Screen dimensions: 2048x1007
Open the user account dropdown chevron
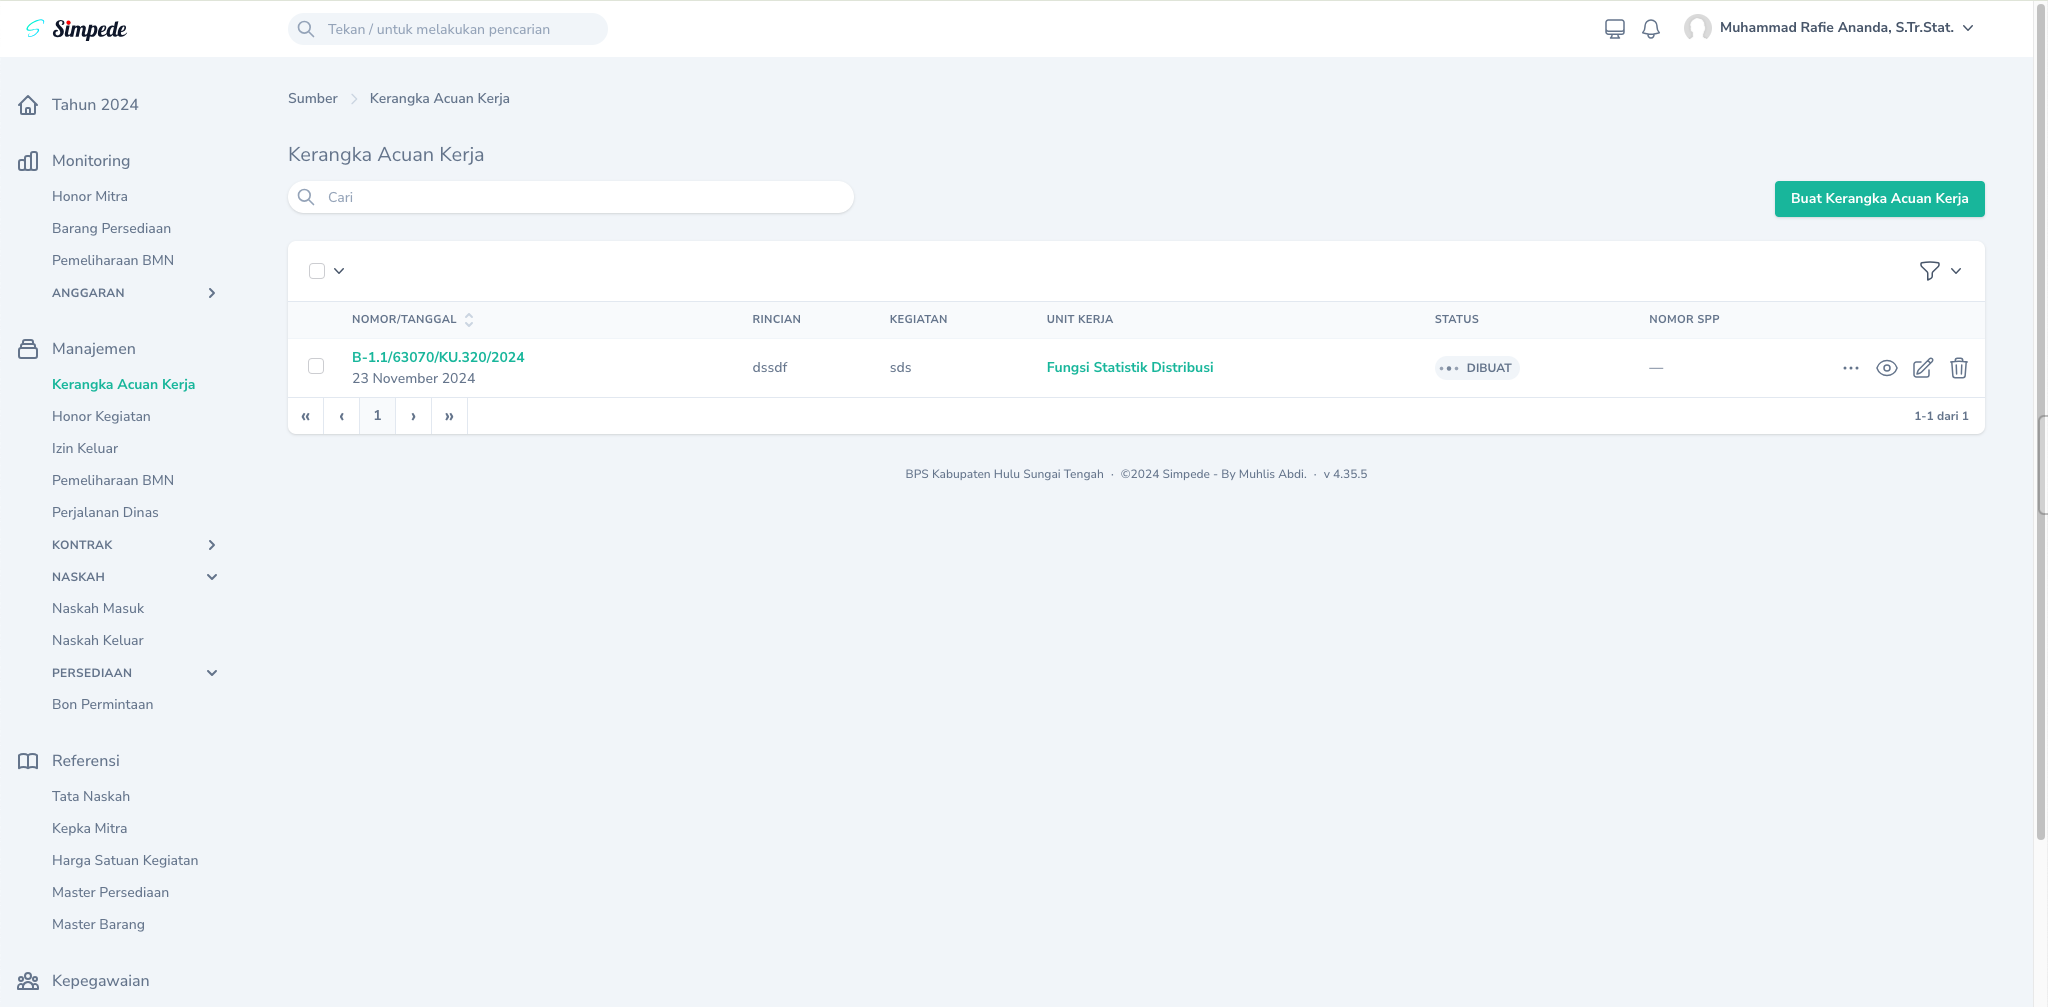click(1968, 28)
